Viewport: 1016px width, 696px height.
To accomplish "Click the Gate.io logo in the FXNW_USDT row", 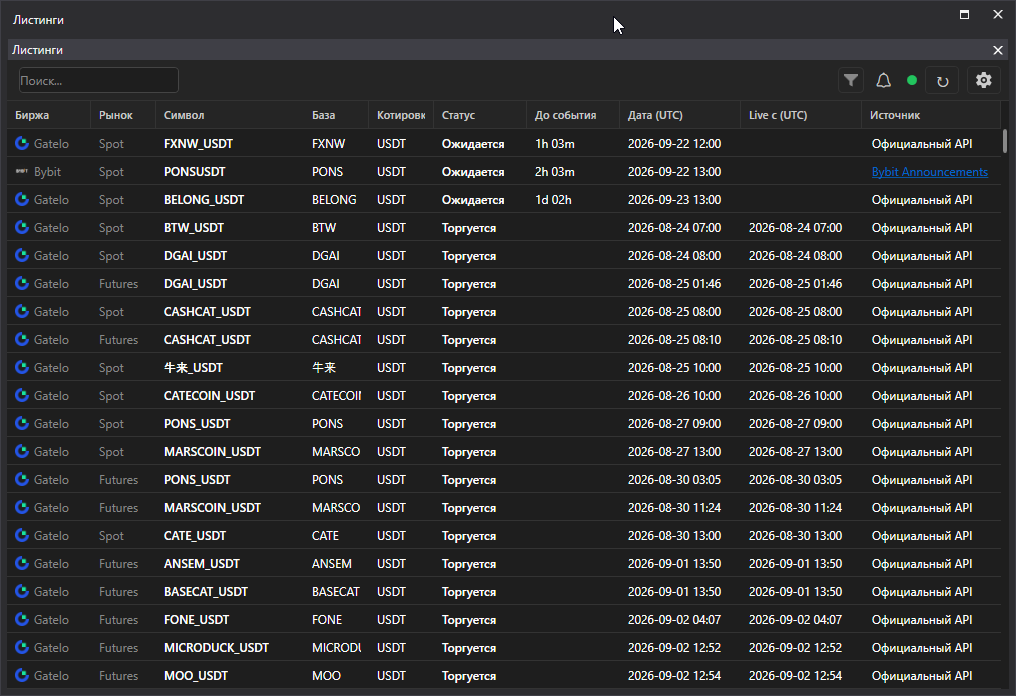I will 22,143.
